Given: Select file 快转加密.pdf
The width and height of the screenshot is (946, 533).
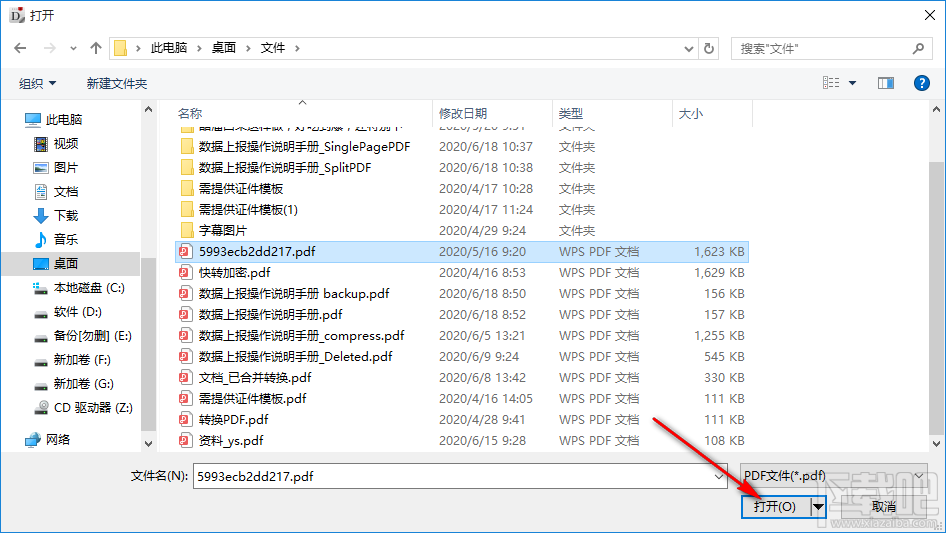Looking at the screenshot, I should pyautogui.click(x=235, y=273).
